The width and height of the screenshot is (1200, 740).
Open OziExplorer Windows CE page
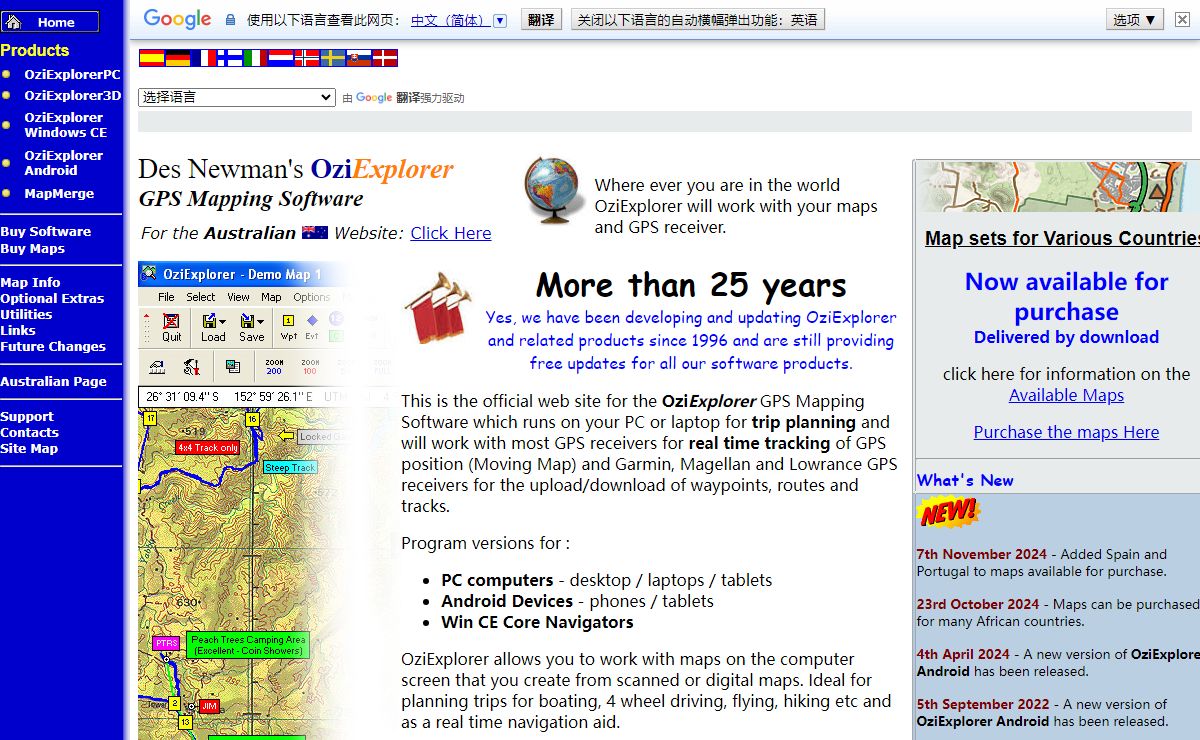click(65, 125)
